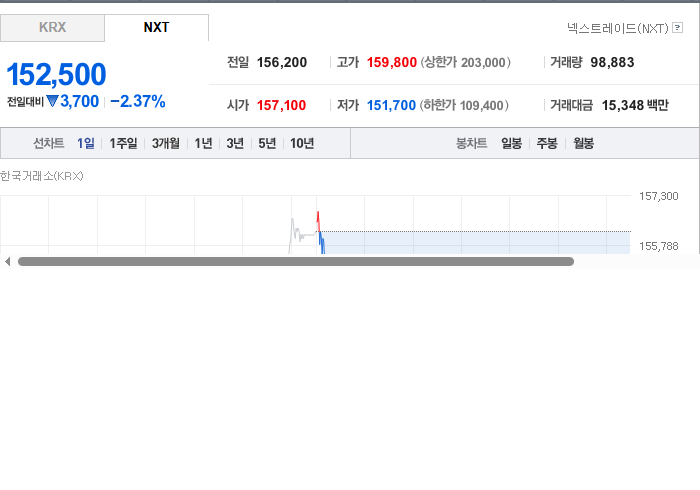700x490 pixels.
Task: Click the current price 152,500
Action: click(56, 74)
